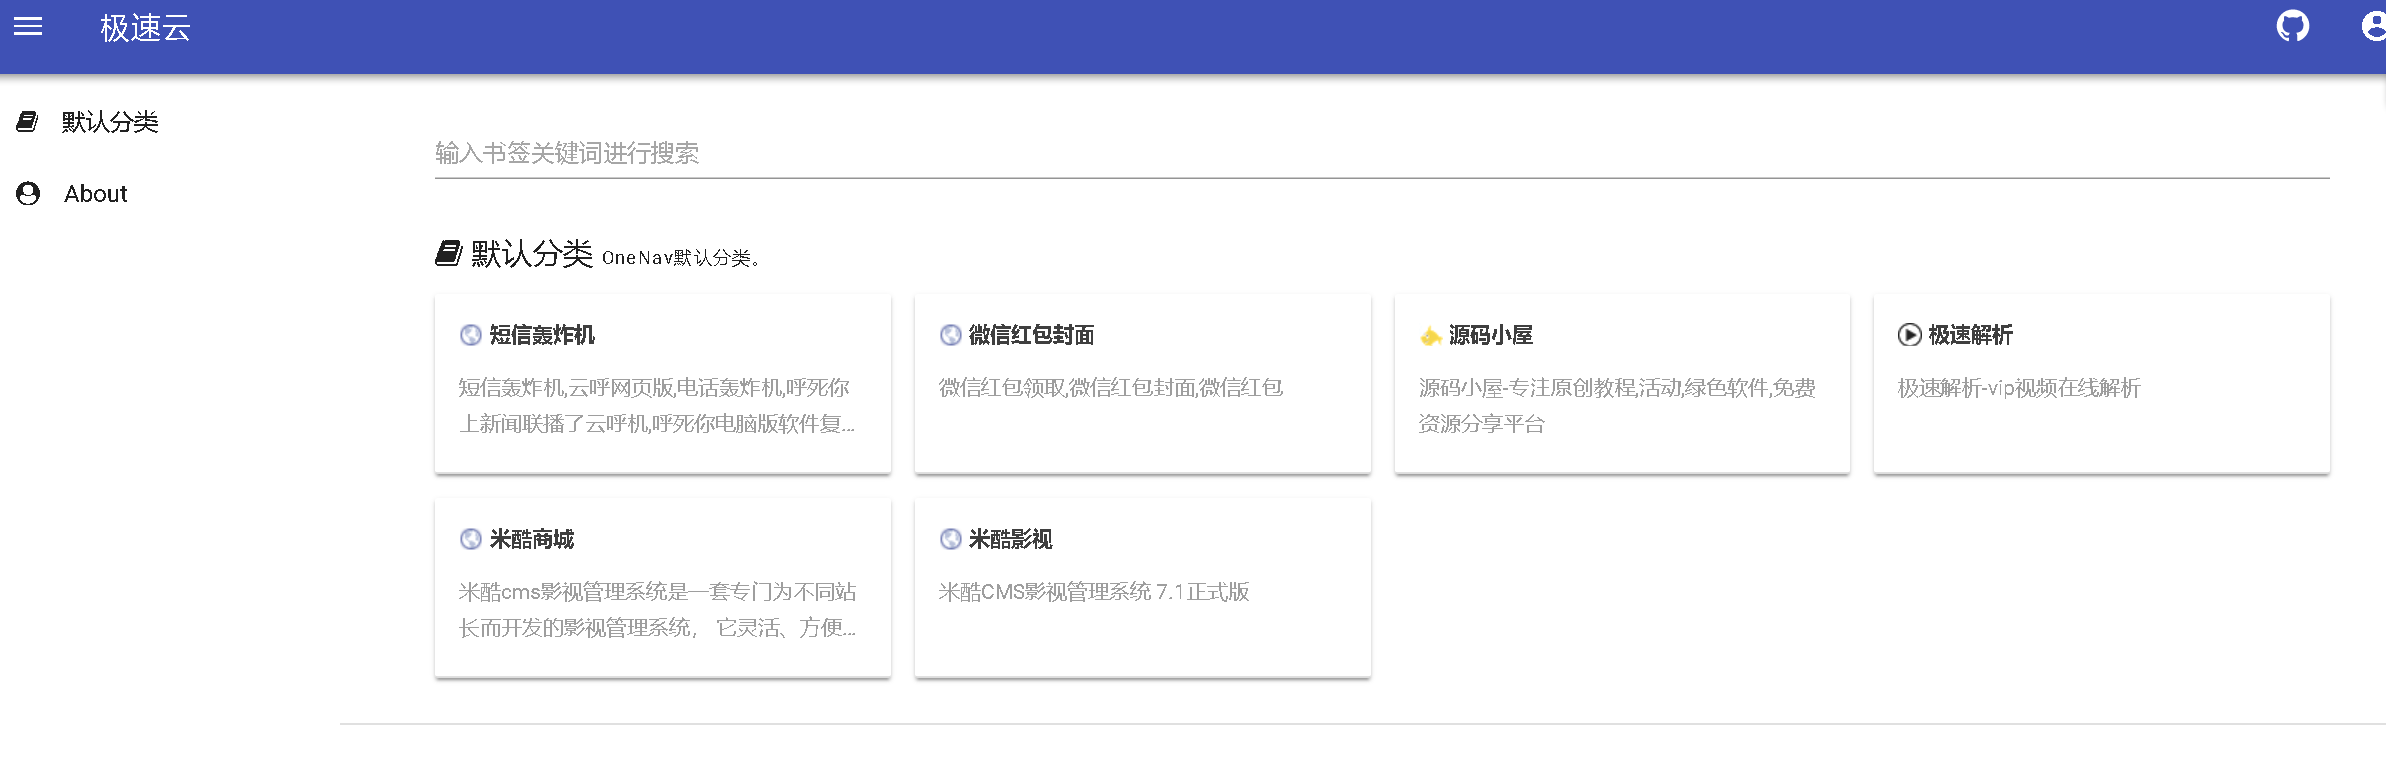Image resolution: width=2386 pixels, height=764 pixels.
Task: Click the globe icon on 米酷影视 card
Action: 950,540
